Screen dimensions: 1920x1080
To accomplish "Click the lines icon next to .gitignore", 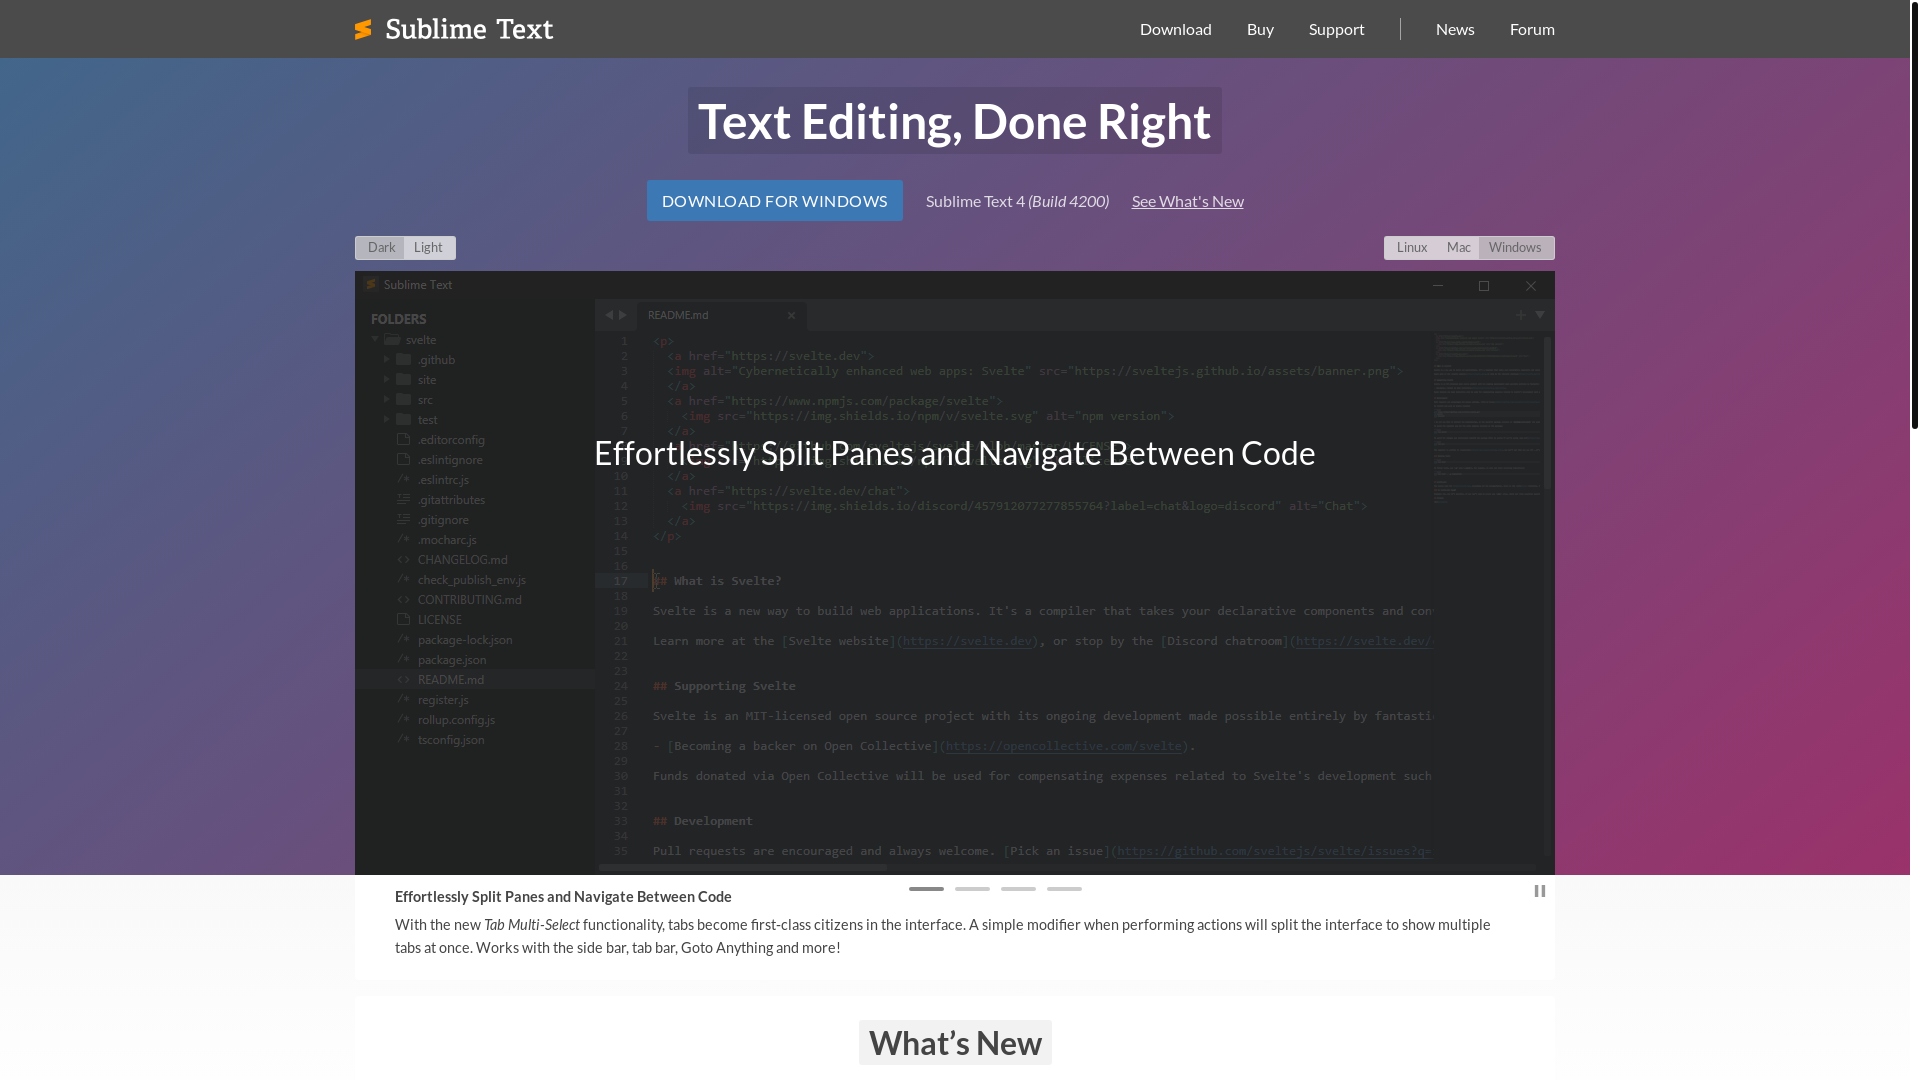I will pyautogui.click(x=404, y=520).
